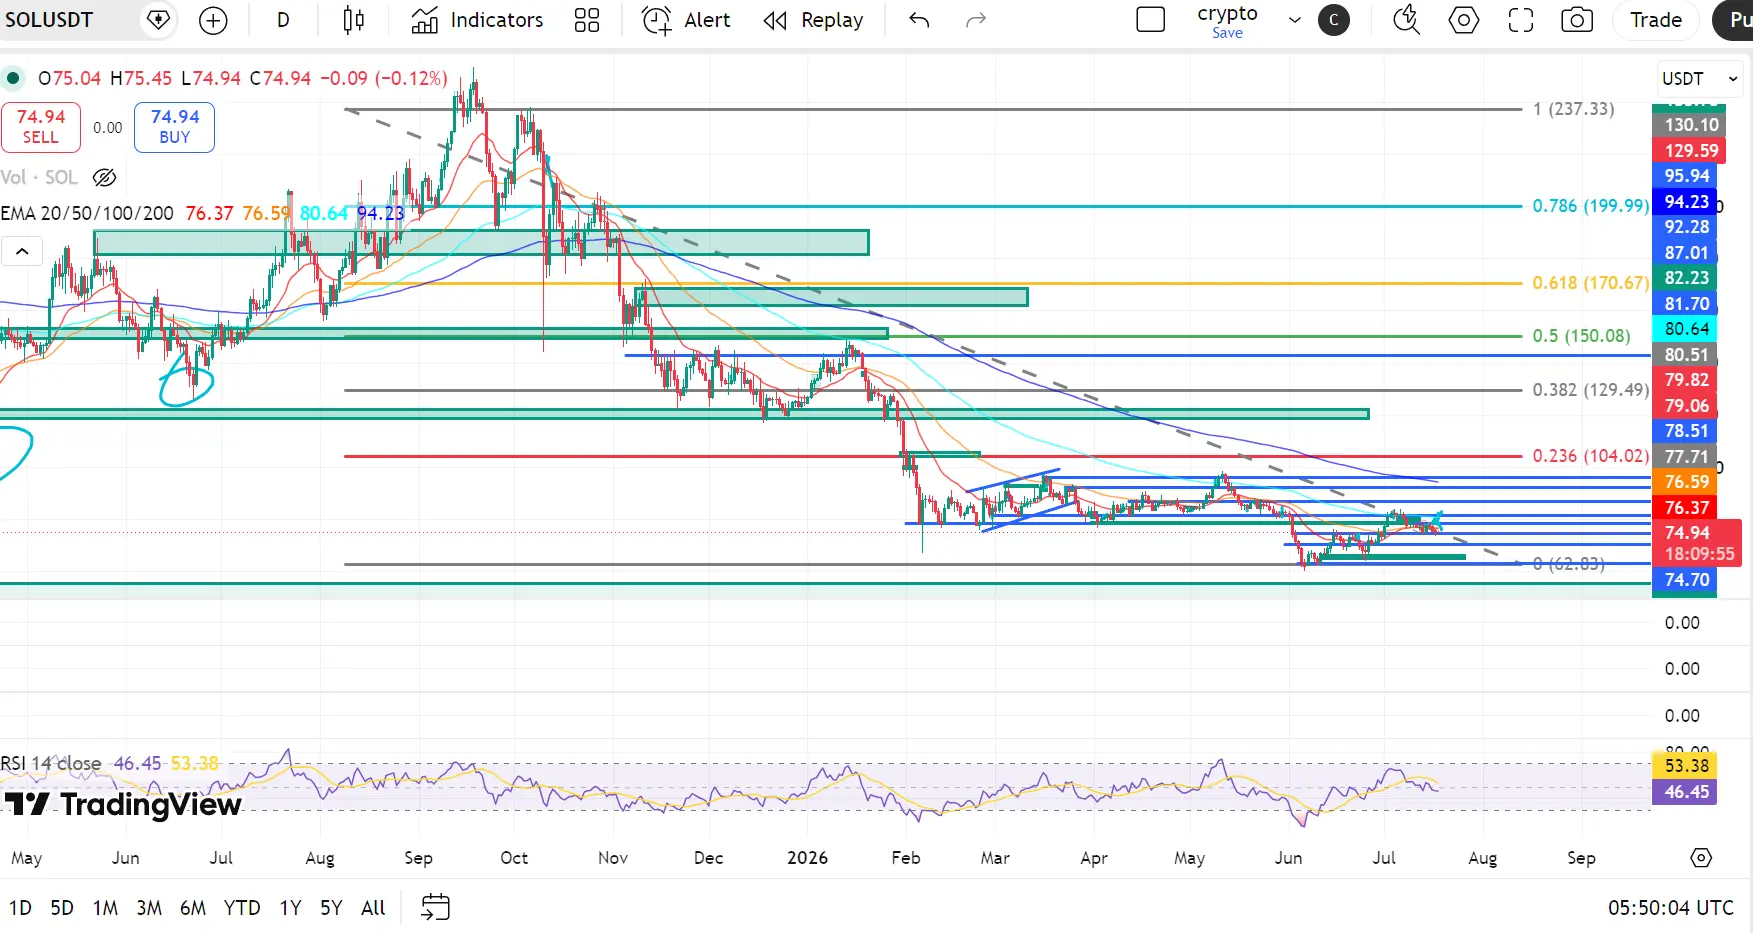Screen dimensions: 1753x933
Task: Select the 3M time range tab
Action: pos(149,908)
